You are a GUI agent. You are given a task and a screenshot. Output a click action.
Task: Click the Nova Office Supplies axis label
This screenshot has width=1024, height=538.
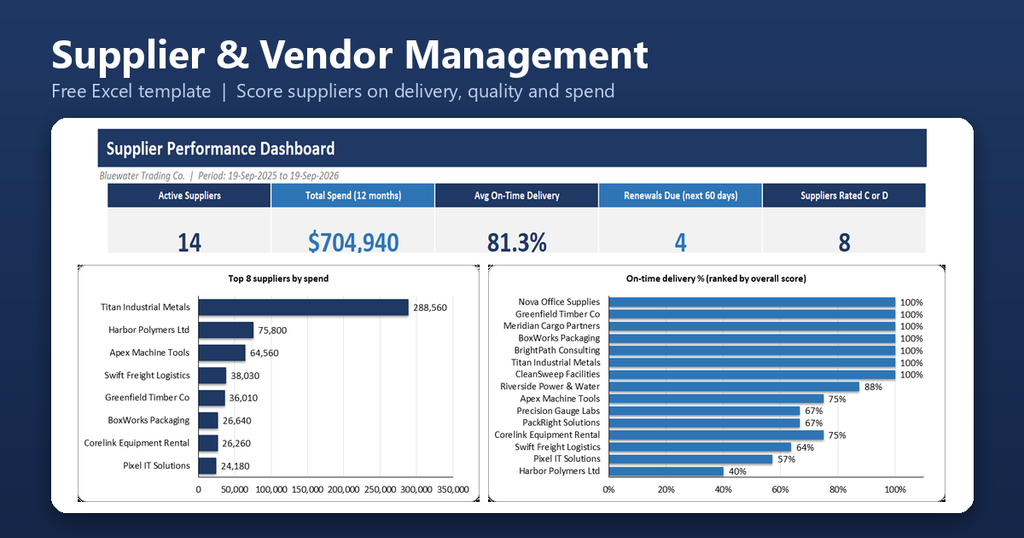point(559,302)
